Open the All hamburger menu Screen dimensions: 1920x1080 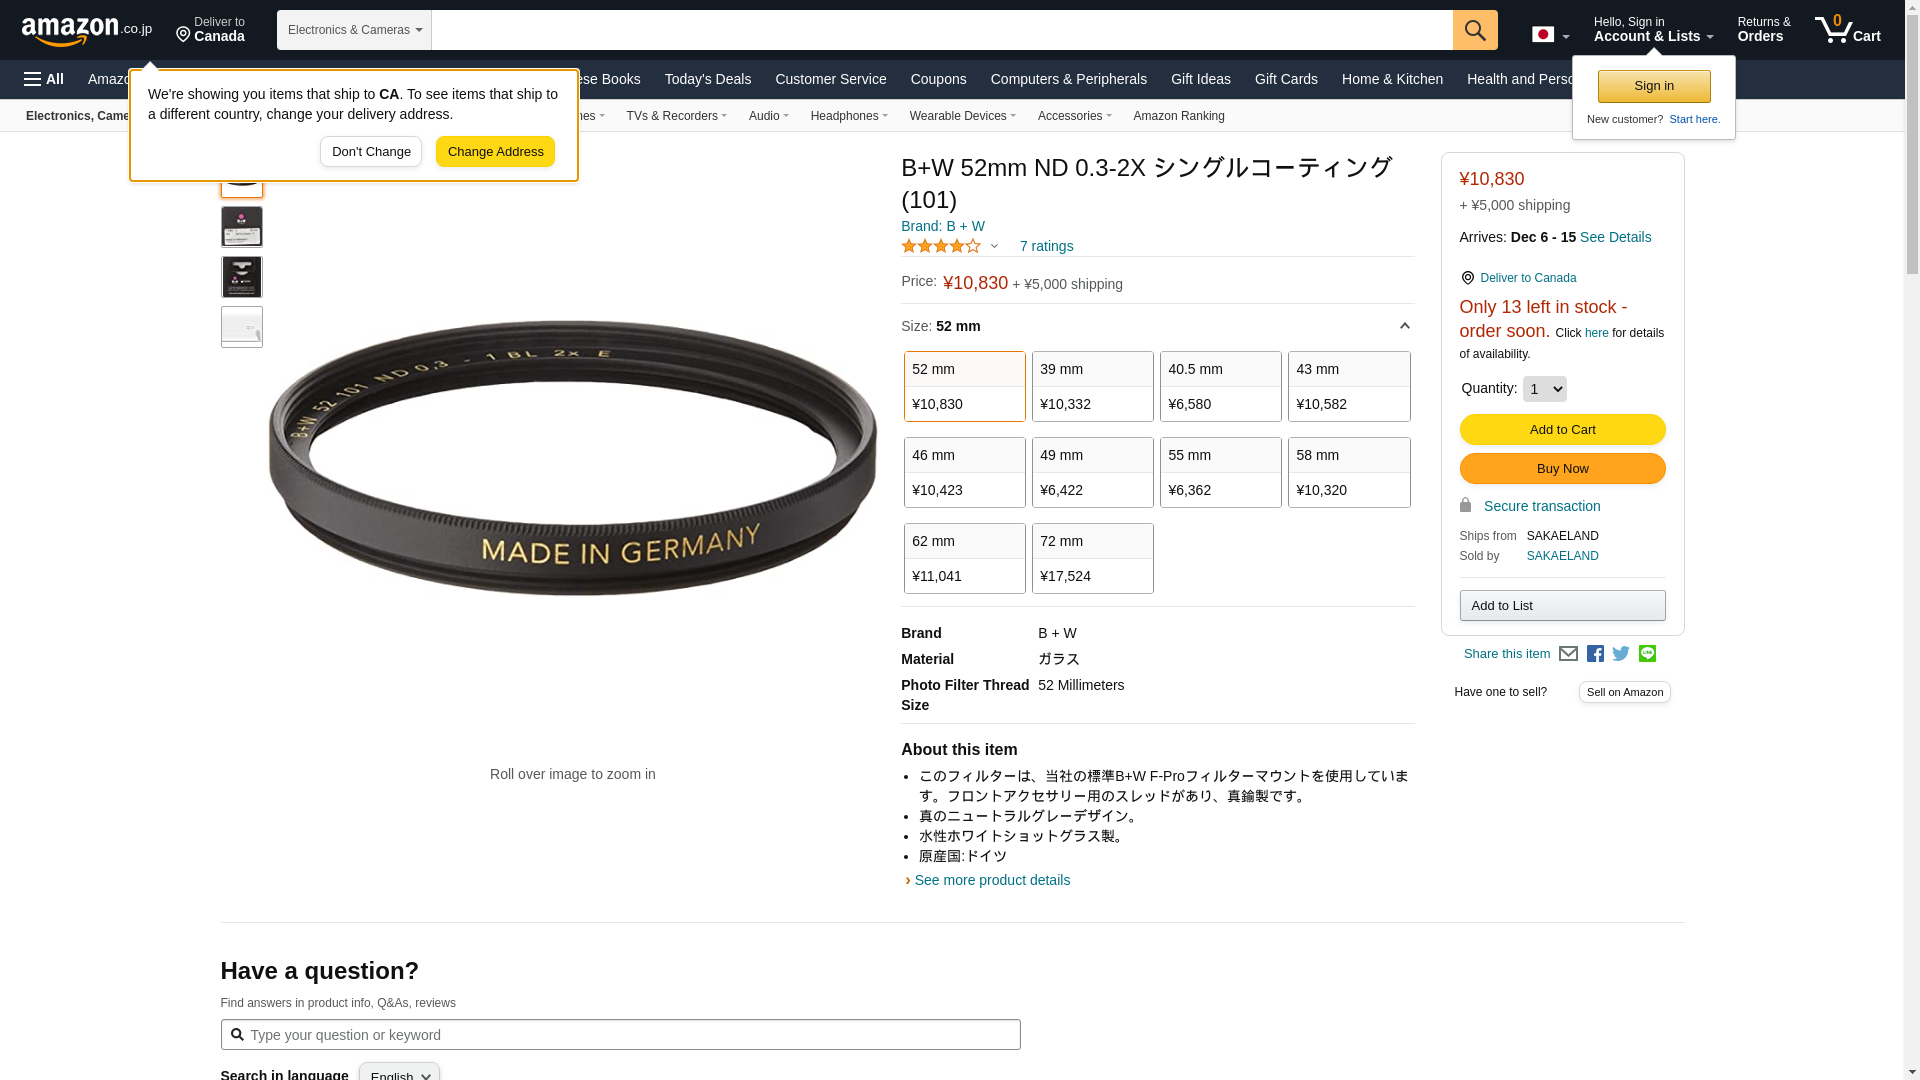click(44, 79)
